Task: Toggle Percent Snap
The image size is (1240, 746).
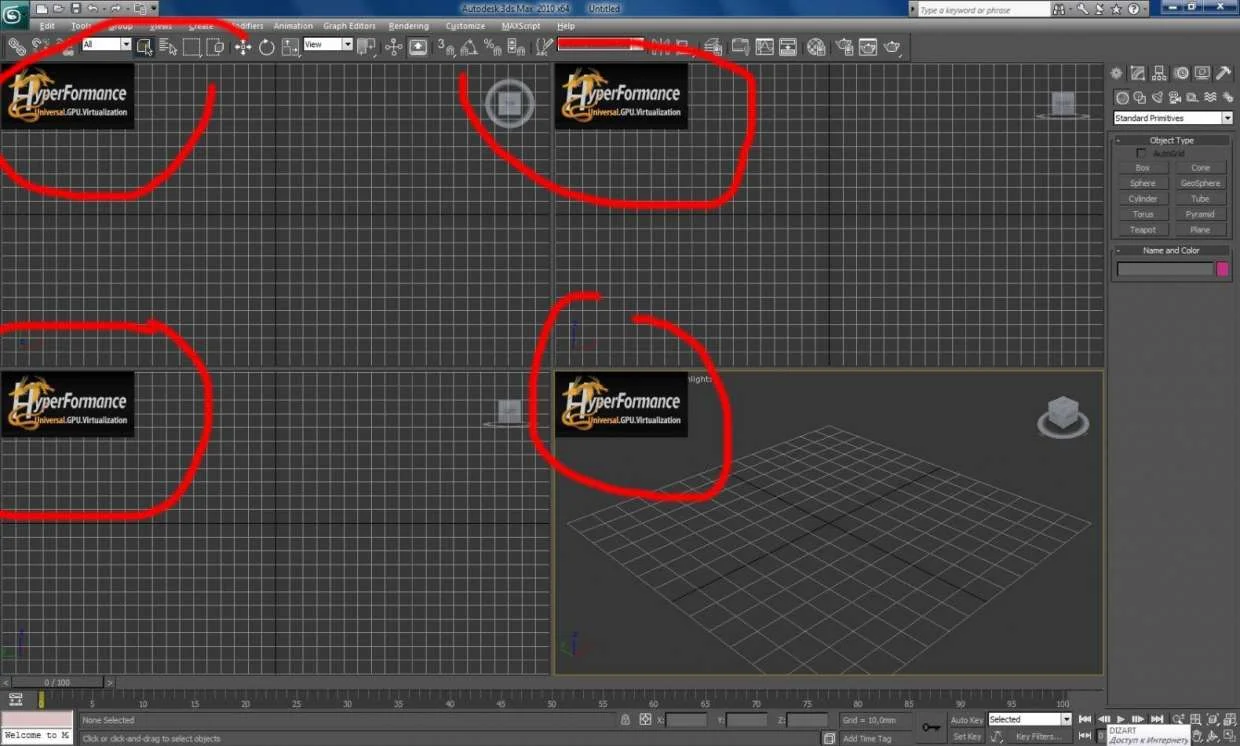Action: (x=493, y=46)
